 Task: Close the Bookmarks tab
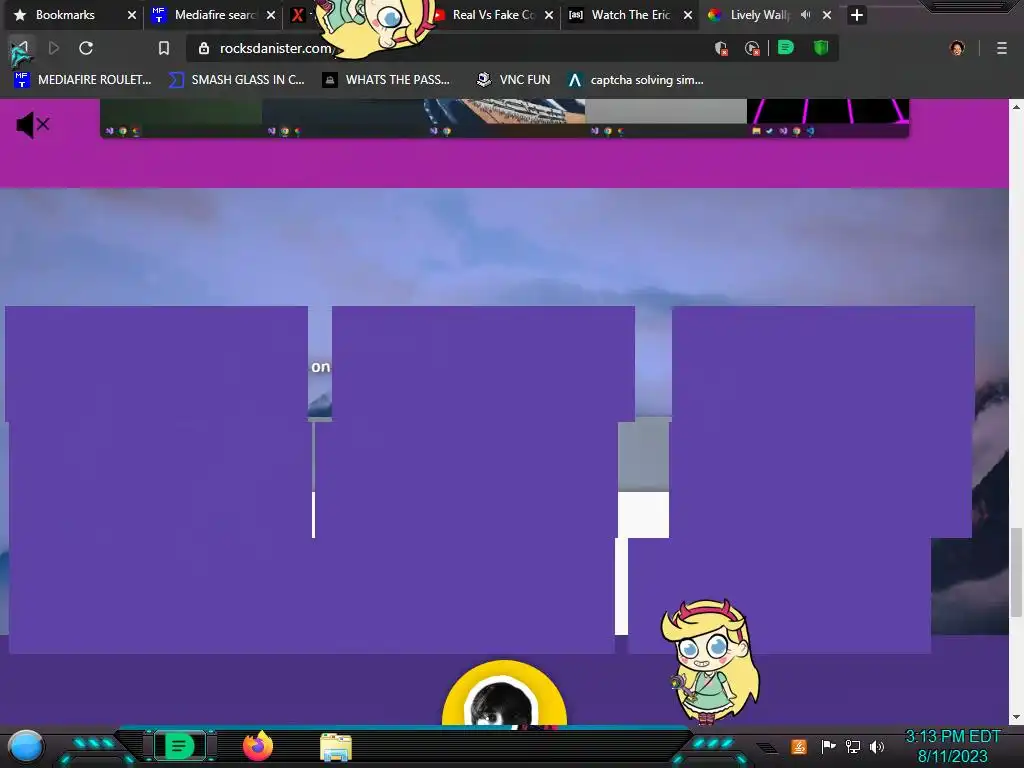tap(132, 15)
